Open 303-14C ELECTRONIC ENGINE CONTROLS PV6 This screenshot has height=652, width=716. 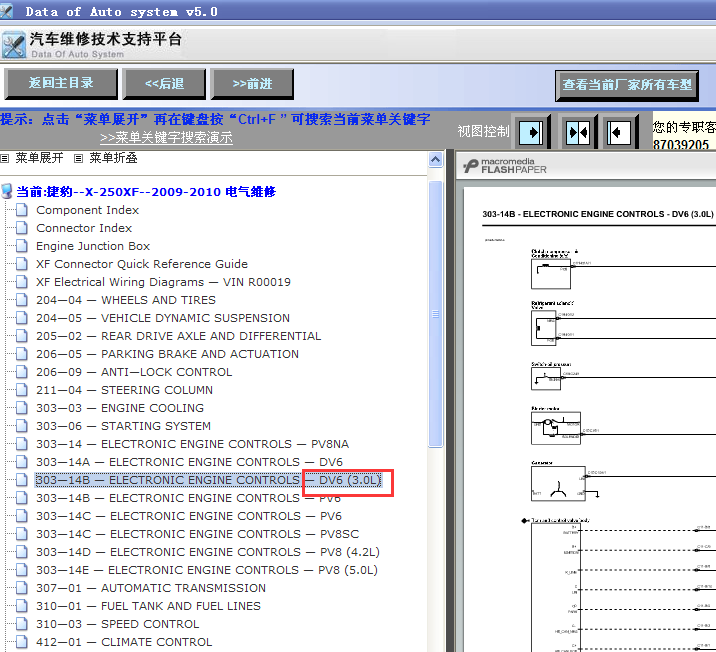[189, 516]
